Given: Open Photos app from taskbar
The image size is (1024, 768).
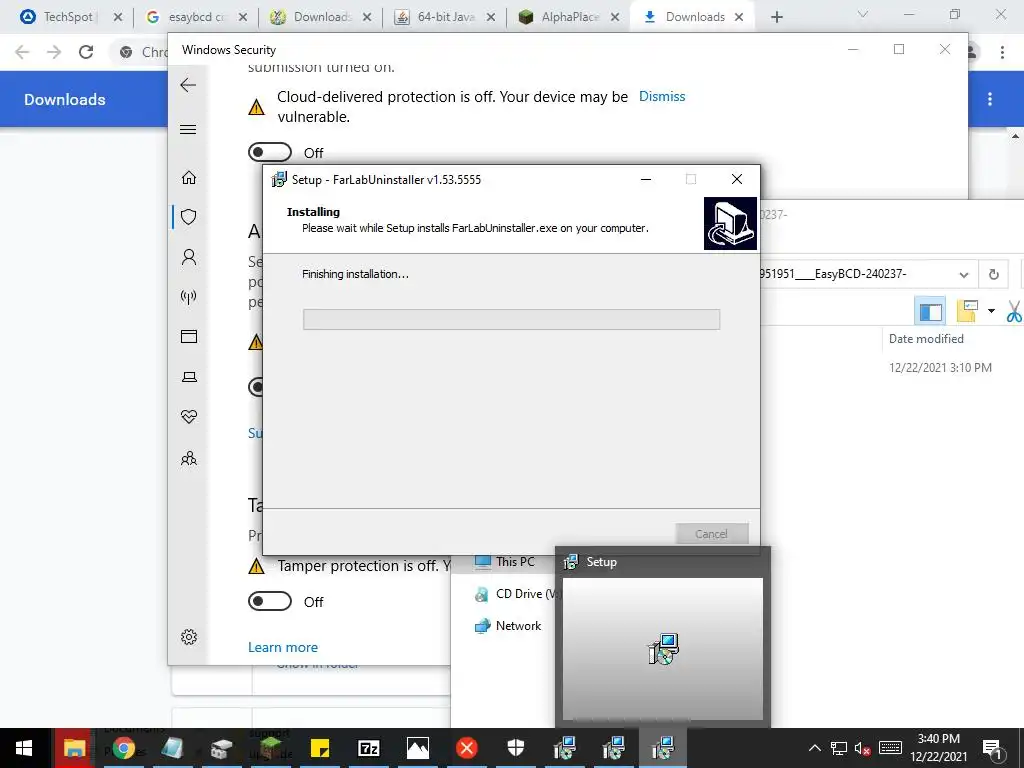Looking at the screenshot, I should (x=418, y=748).
